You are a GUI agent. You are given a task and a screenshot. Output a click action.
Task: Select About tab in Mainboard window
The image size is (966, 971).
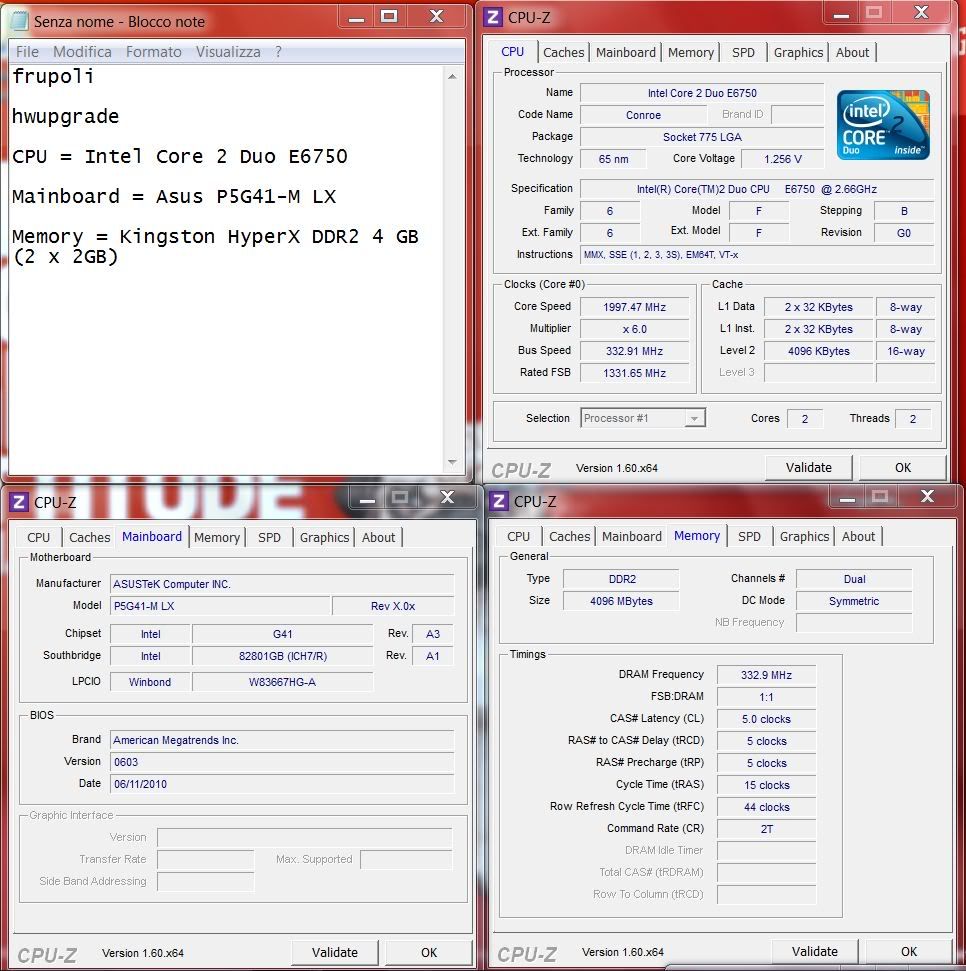click(x=378, y=538)
